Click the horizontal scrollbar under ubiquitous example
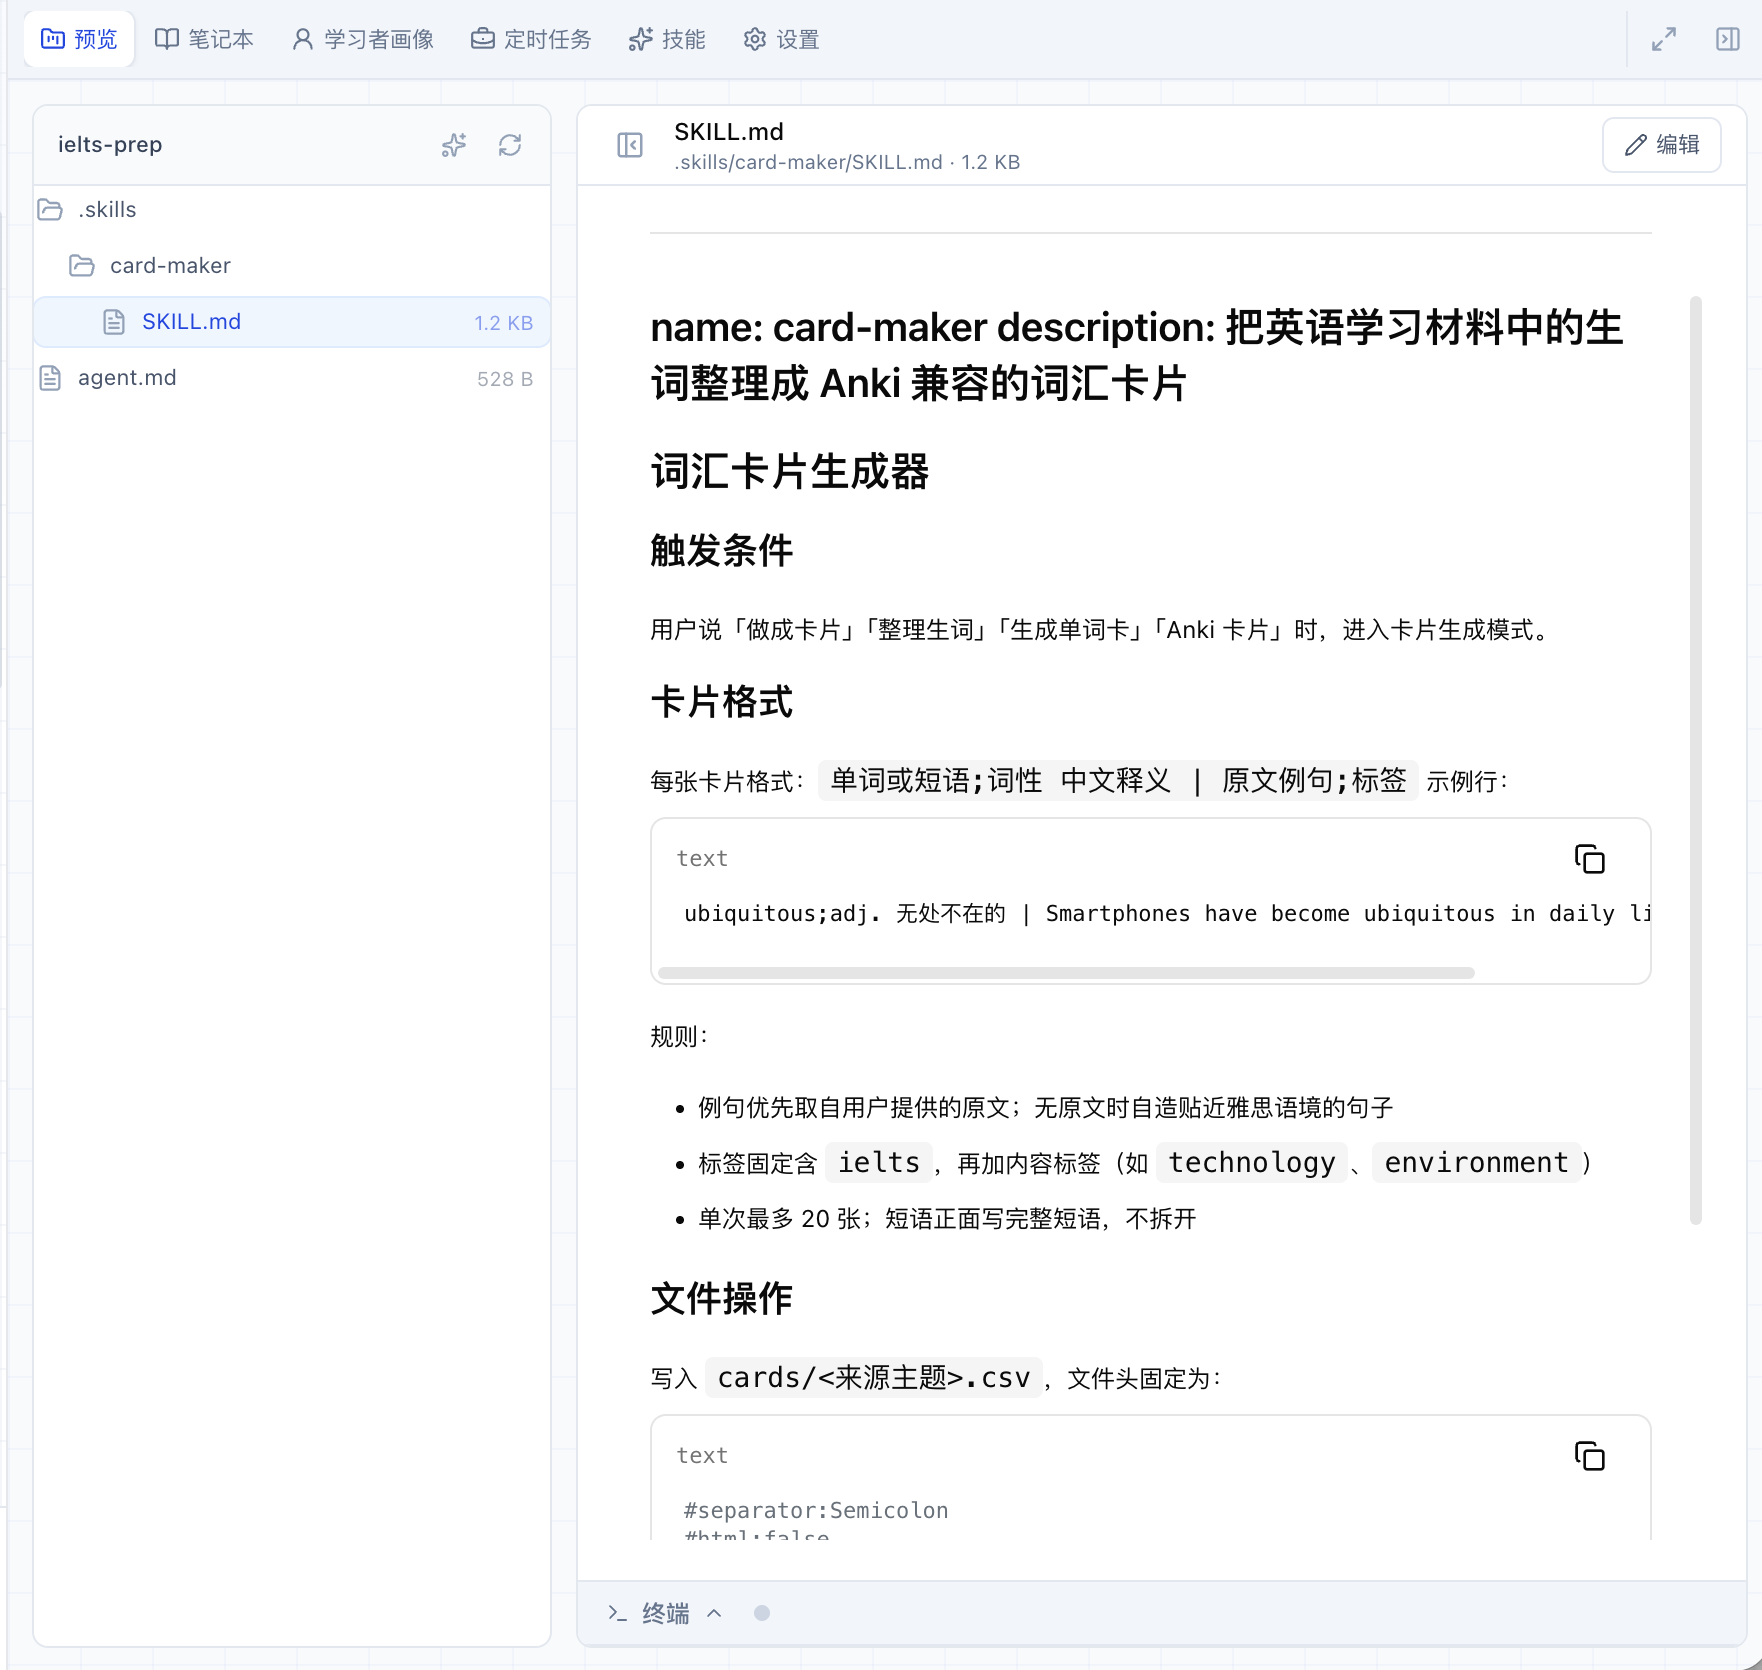Viewport: 1762px width, 1670px height. point(1066,973)
